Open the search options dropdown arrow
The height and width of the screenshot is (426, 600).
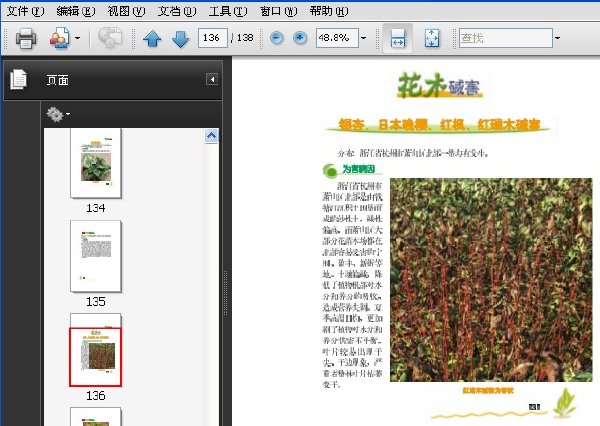coord(558,38)
